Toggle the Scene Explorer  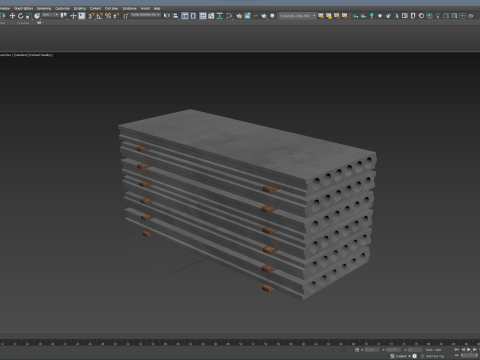point(185,16)
